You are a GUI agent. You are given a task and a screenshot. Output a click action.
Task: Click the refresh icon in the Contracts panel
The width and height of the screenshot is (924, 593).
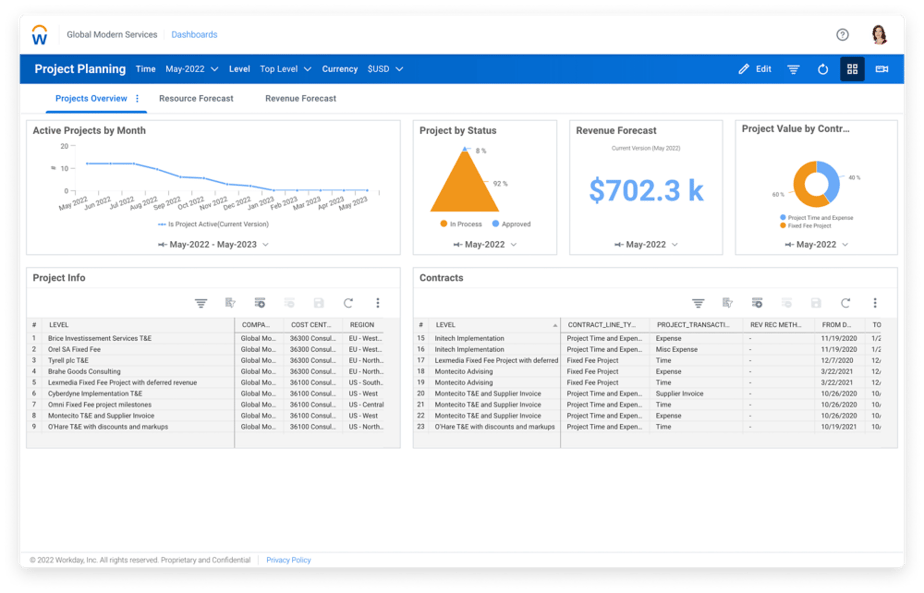843,303
